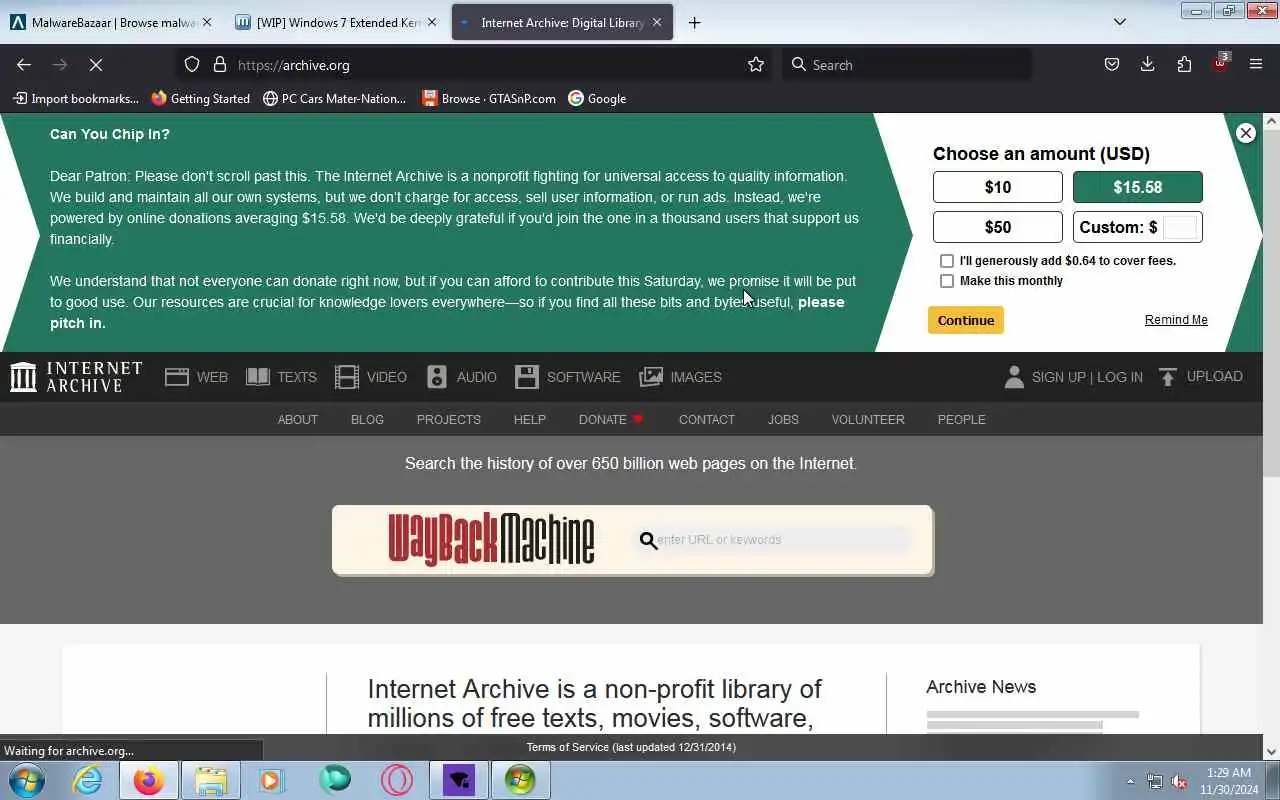Open the Pocket save icon
Screen dimensions: 1280x800
1112,64
